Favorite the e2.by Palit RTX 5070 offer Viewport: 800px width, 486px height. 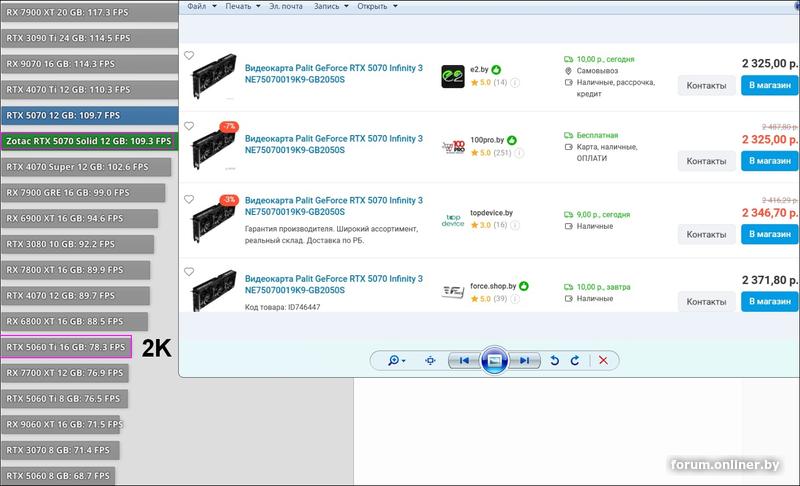189,55
